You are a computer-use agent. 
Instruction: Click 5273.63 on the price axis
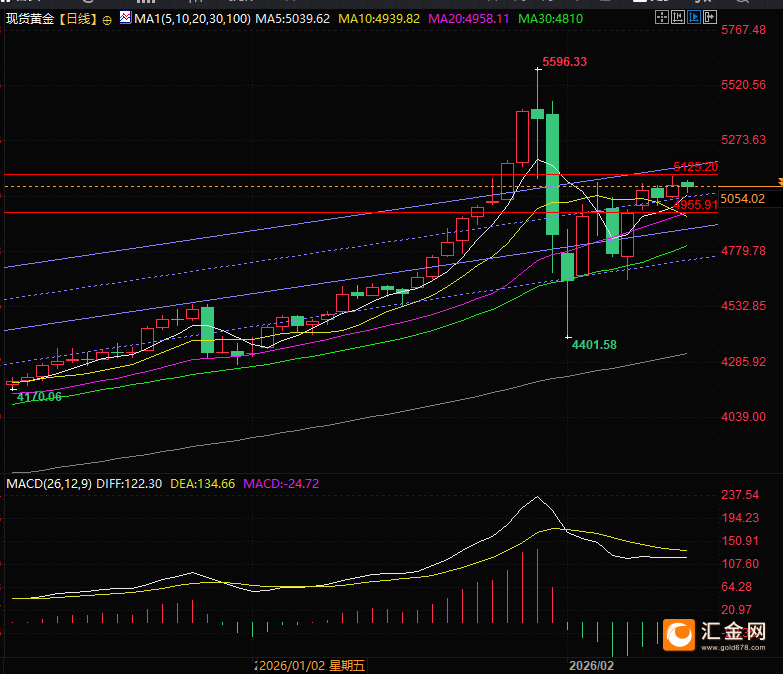pyautogui.click(x=743, y=140)
